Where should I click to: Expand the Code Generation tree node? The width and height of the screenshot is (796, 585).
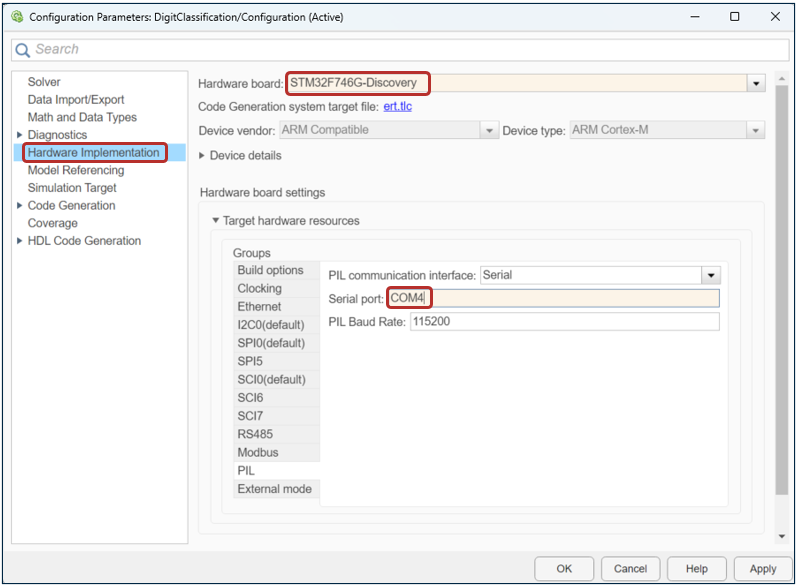tap(19, 206)
